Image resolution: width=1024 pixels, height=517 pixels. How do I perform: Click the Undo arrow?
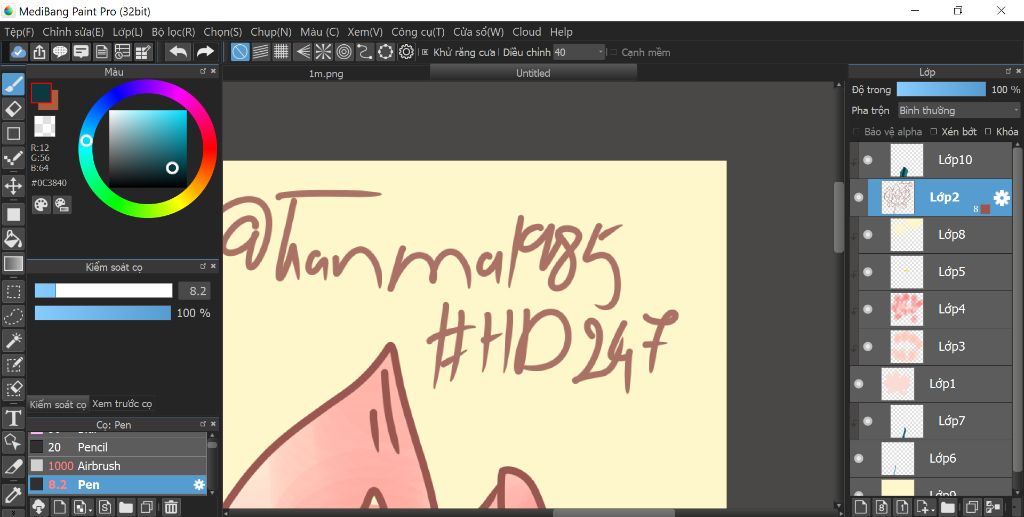[178, 52]
